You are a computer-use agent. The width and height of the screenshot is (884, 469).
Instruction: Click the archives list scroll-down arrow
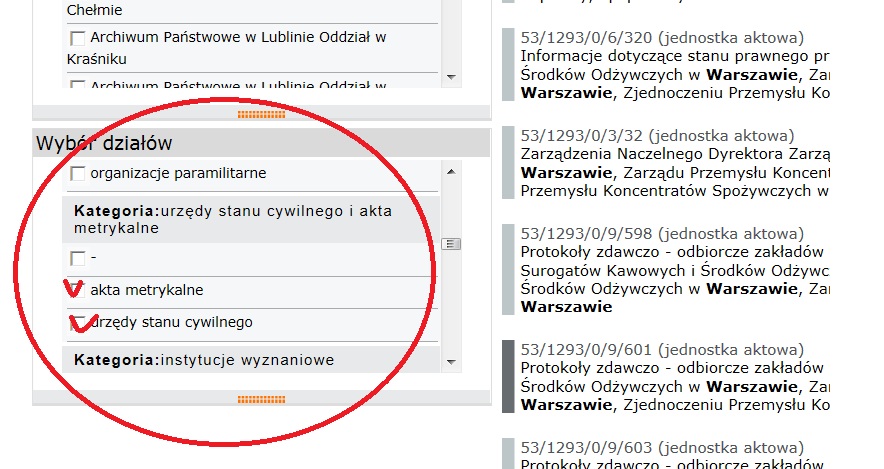450,77
